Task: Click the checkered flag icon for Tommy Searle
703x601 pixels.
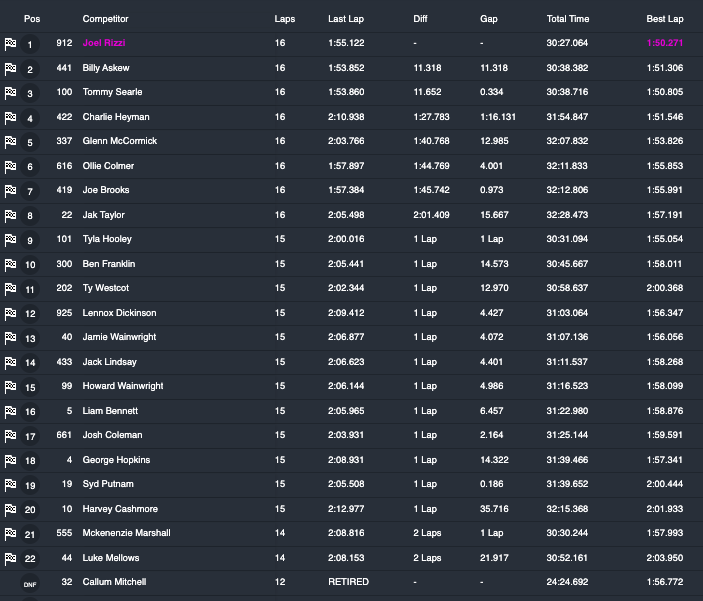Action: (x=11, y=93)
